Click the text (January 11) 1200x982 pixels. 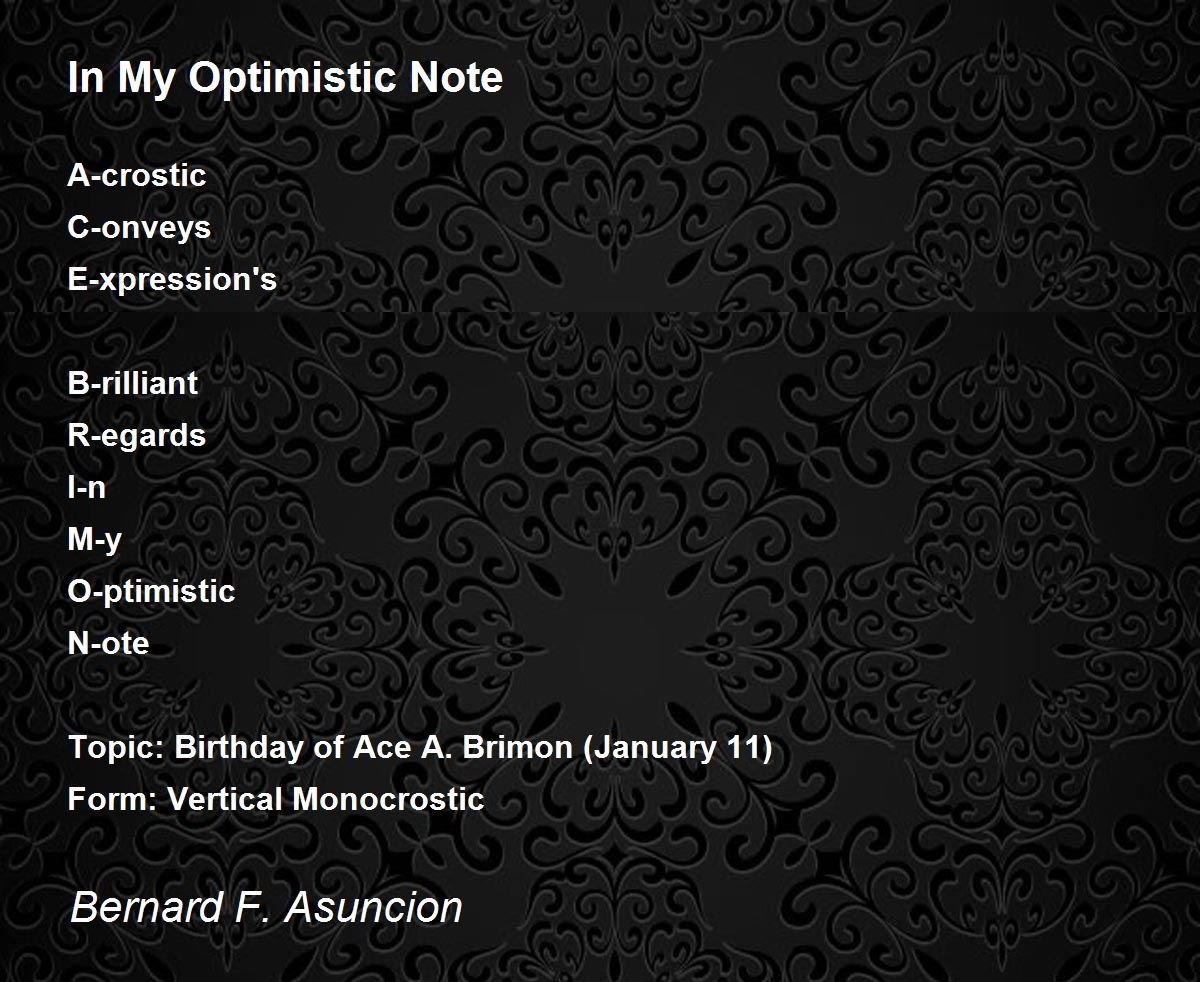677,748
